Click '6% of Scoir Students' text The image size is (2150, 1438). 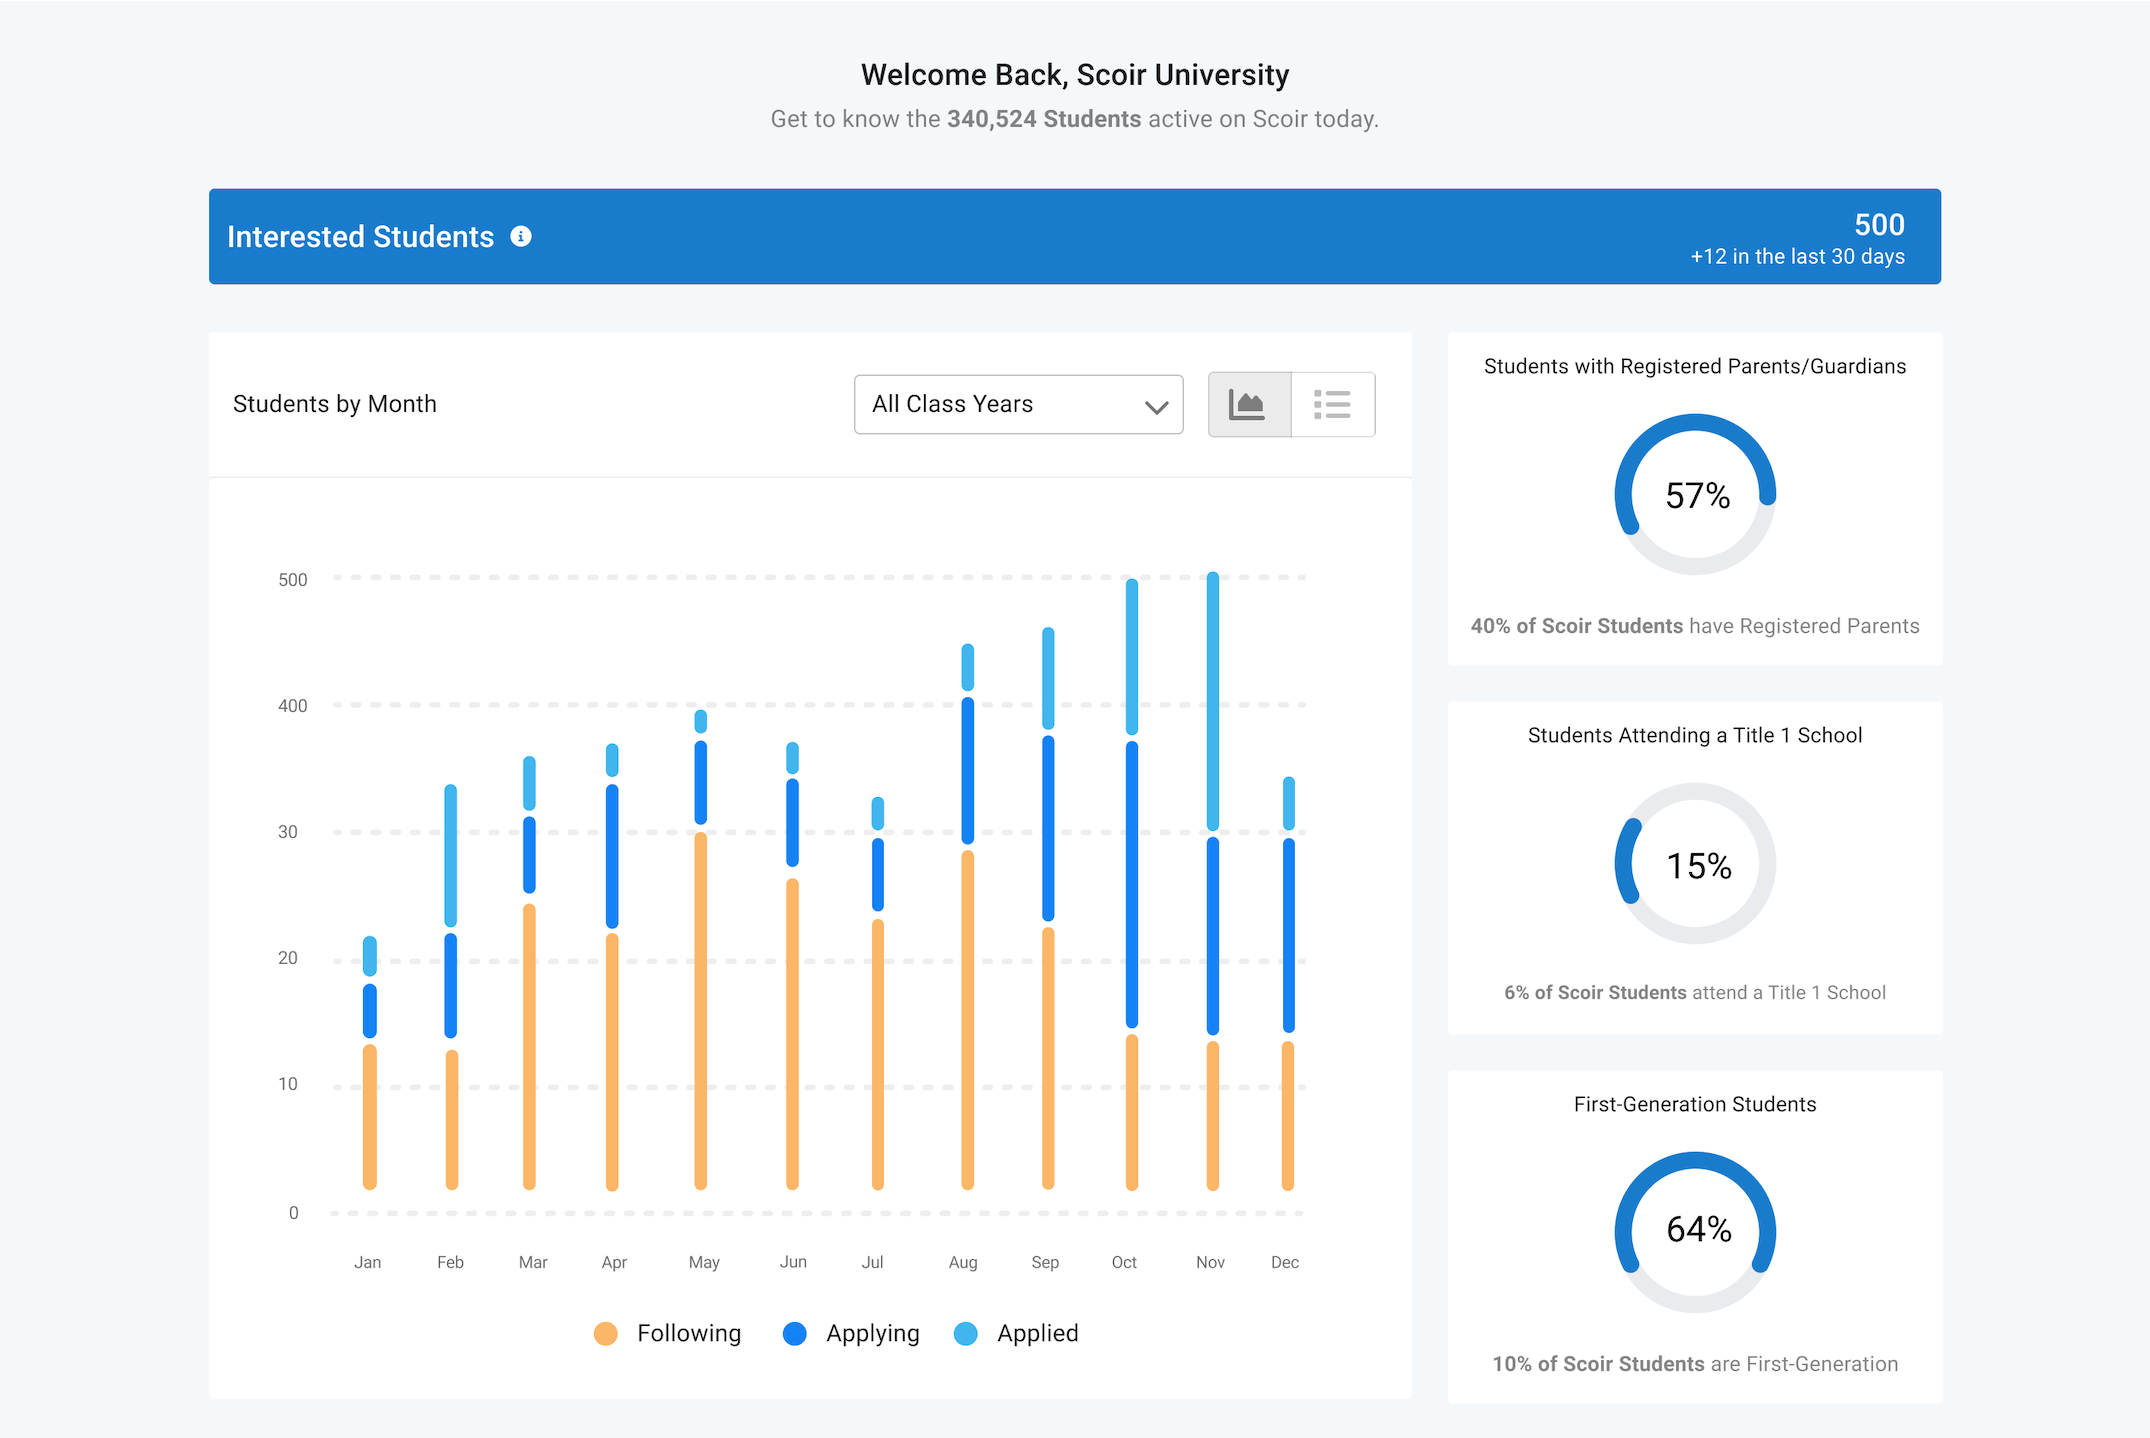pyautogui.click(x=1595, y=992)
